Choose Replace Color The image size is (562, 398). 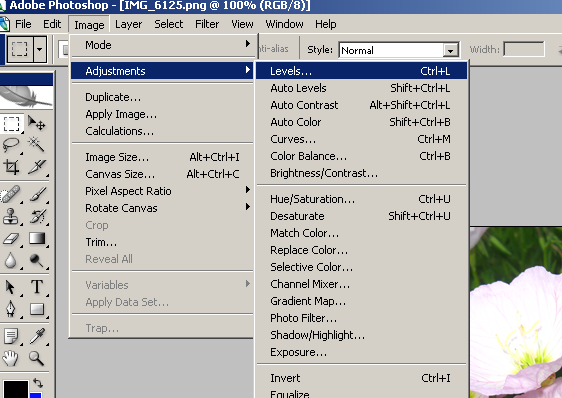click(361, 250)
